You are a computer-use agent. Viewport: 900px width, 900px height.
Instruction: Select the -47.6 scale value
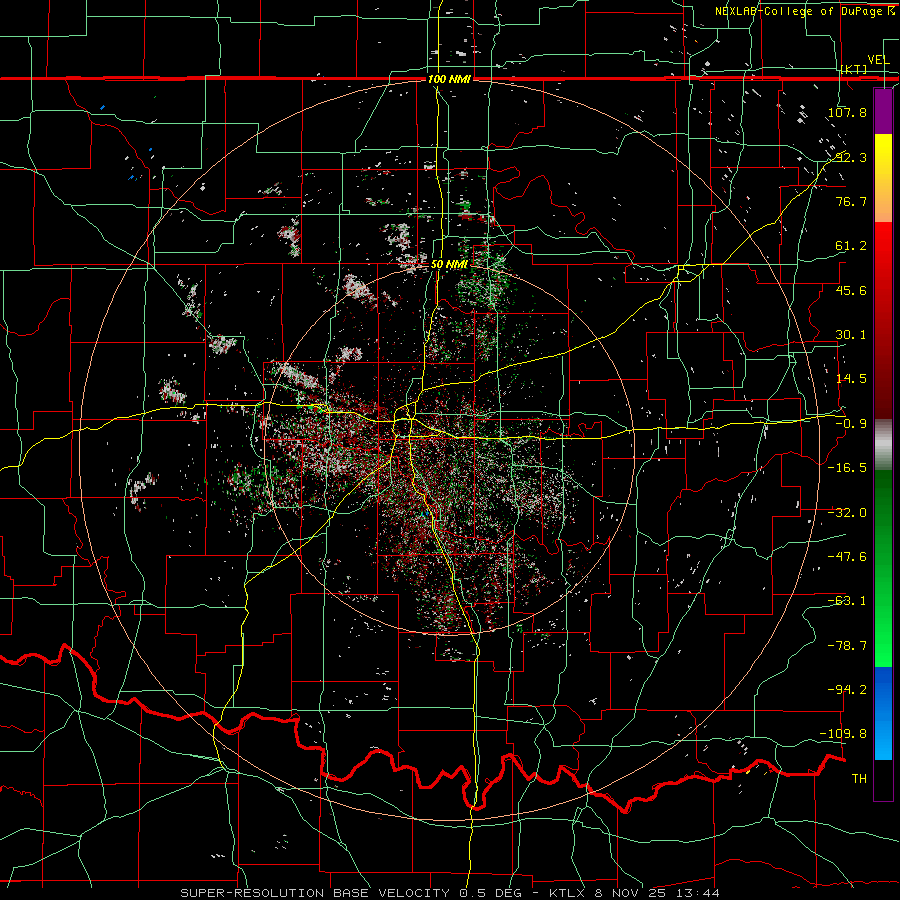click(x=847, y=557)
